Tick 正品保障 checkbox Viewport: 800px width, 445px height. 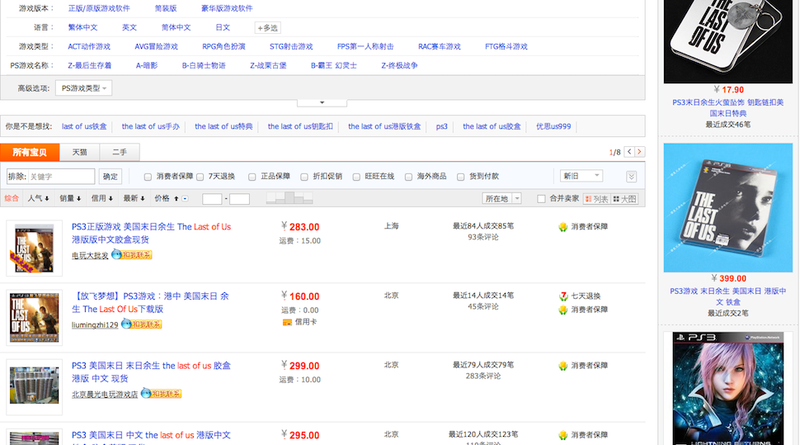pyautogui.click(x=252, y=177)
